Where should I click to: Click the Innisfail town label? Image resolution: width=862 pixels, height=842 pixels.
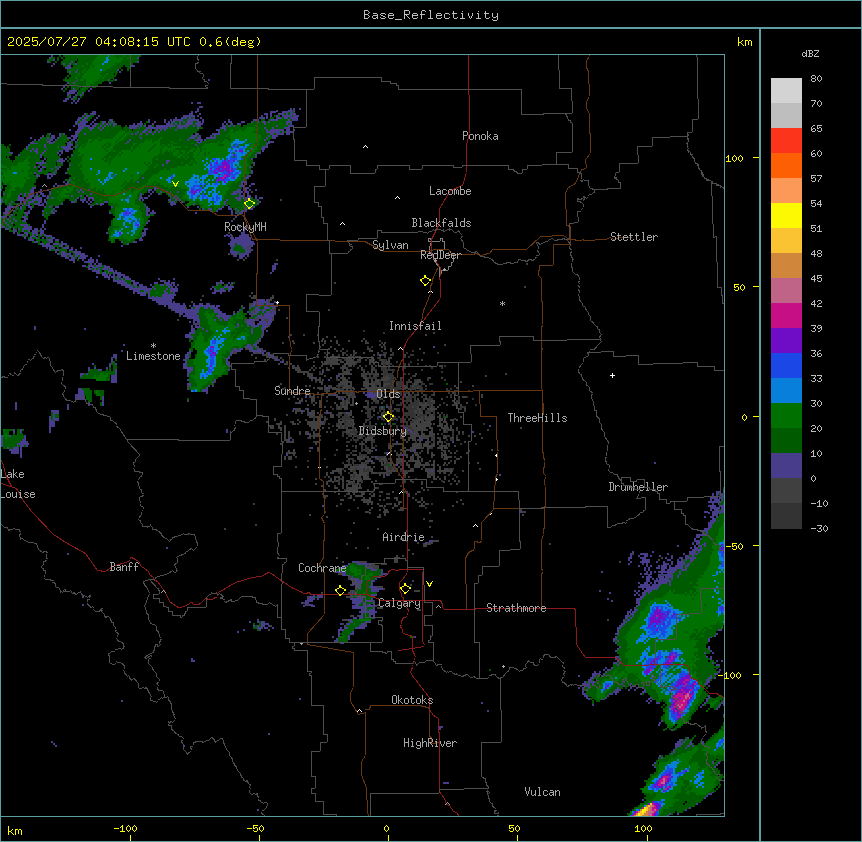(415, 326)
